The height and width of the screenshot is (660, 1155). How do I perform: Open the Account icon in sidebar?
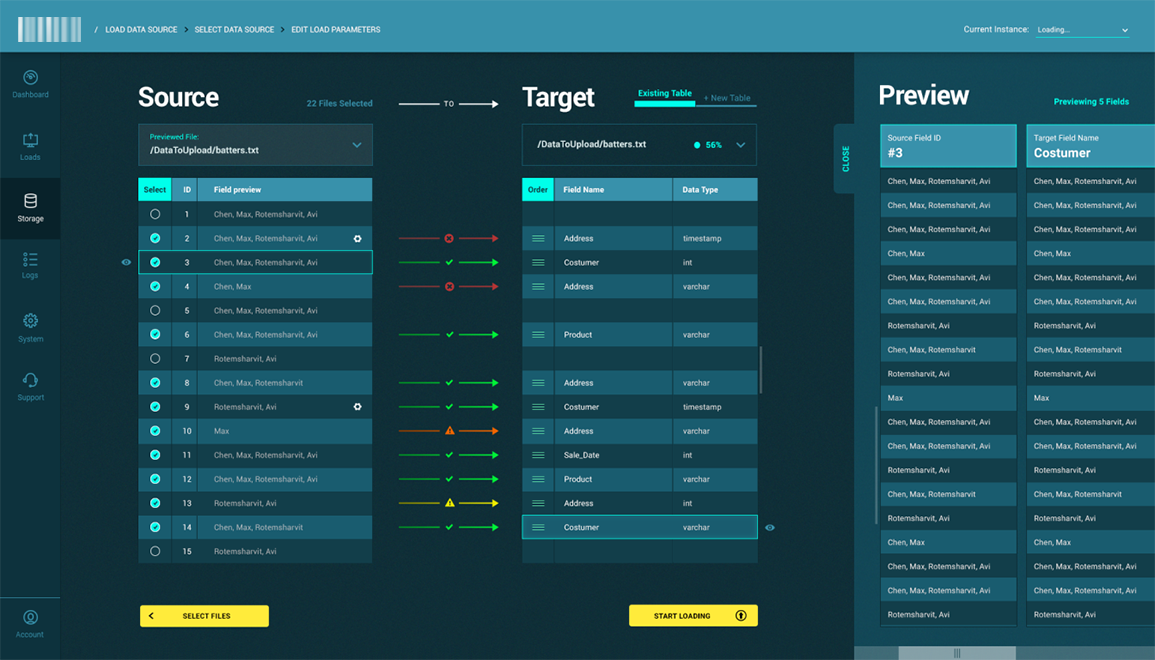(x=30, y=617)
